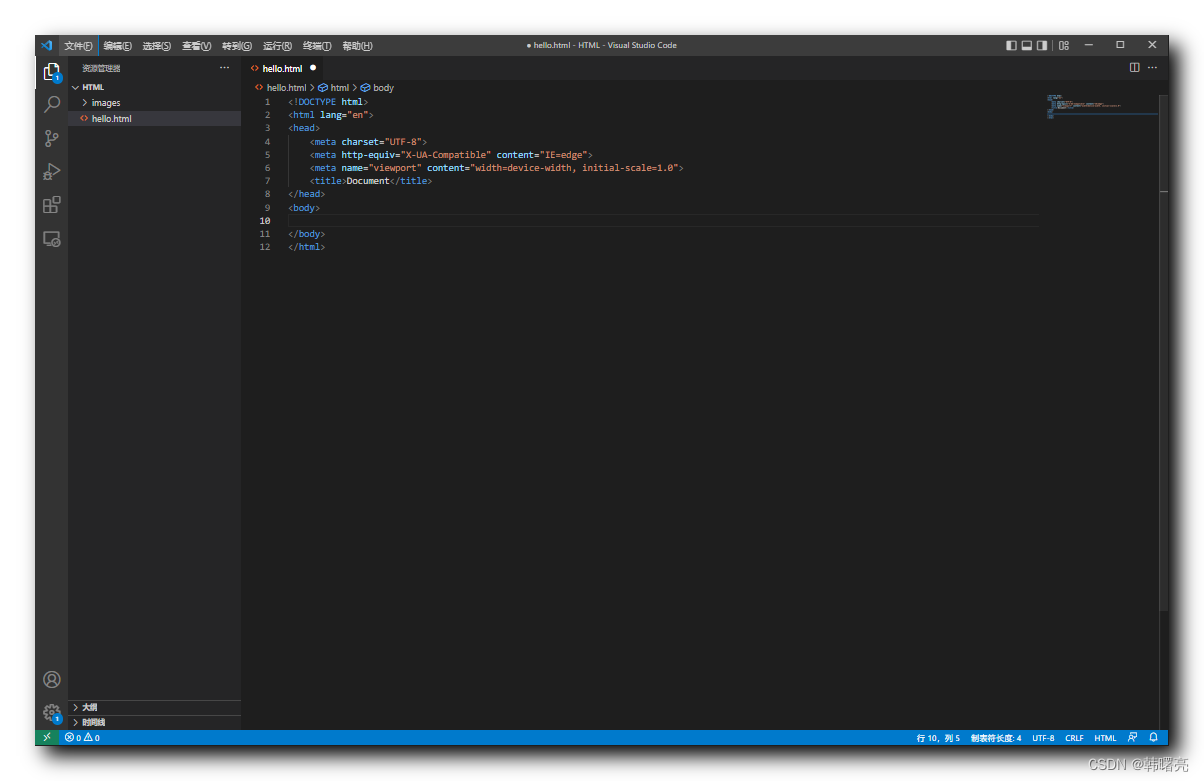Click the errors and warnings indicator
1204x781 pixels.
coord(82,737)
